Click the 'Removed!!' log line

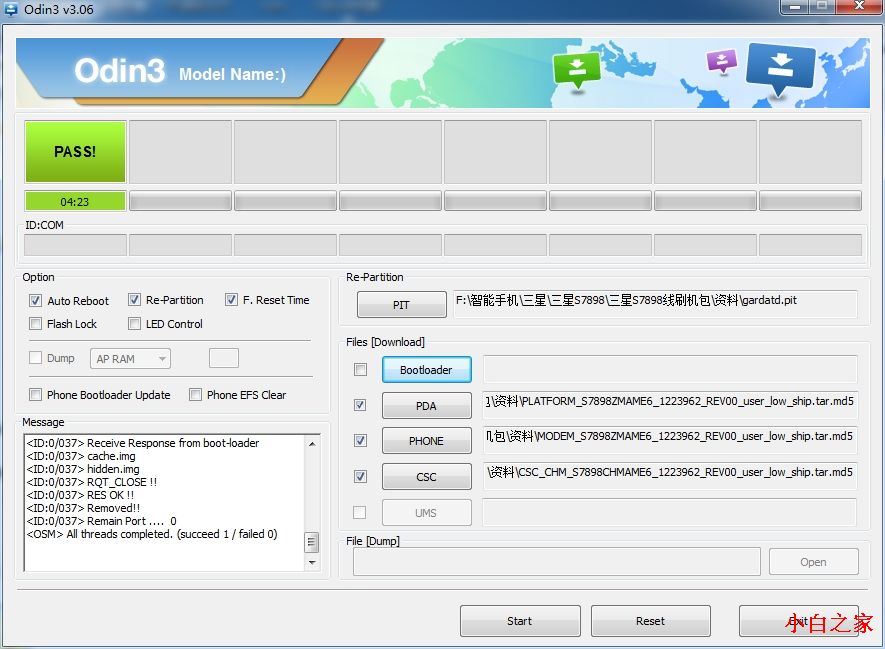tap(84, 508)
